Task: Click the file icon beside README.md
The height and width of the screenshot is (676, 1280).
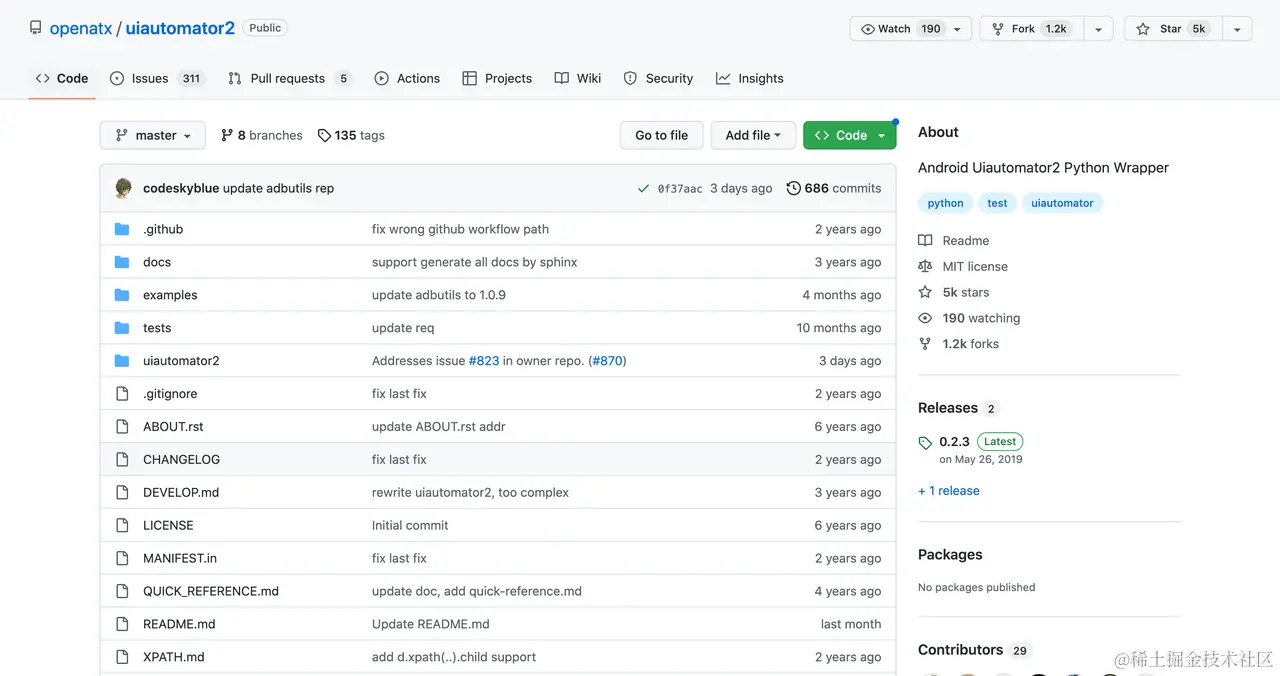Action: [x=122, y=625]
